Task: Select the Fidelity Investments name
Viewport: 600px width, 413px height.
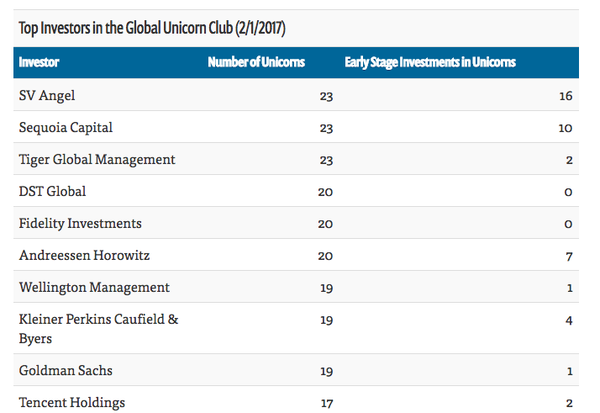Action: click(x=80, y=224)
